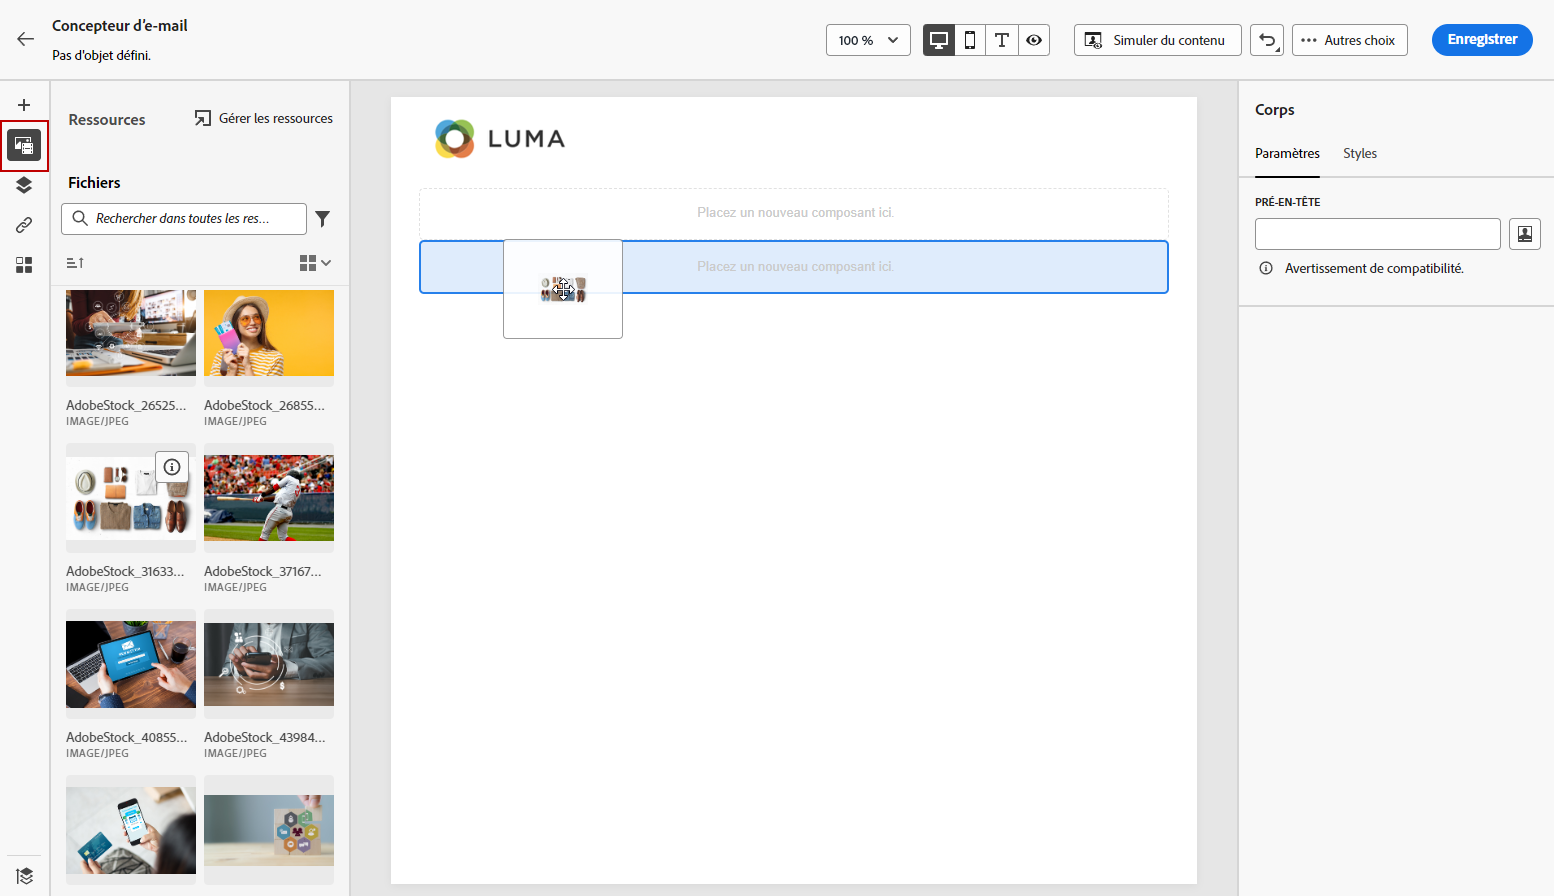Select the AdobeStock_37167 baseball player thumbnail
Viewport: 1554px width, 896px height.
(x=269, y=499)
